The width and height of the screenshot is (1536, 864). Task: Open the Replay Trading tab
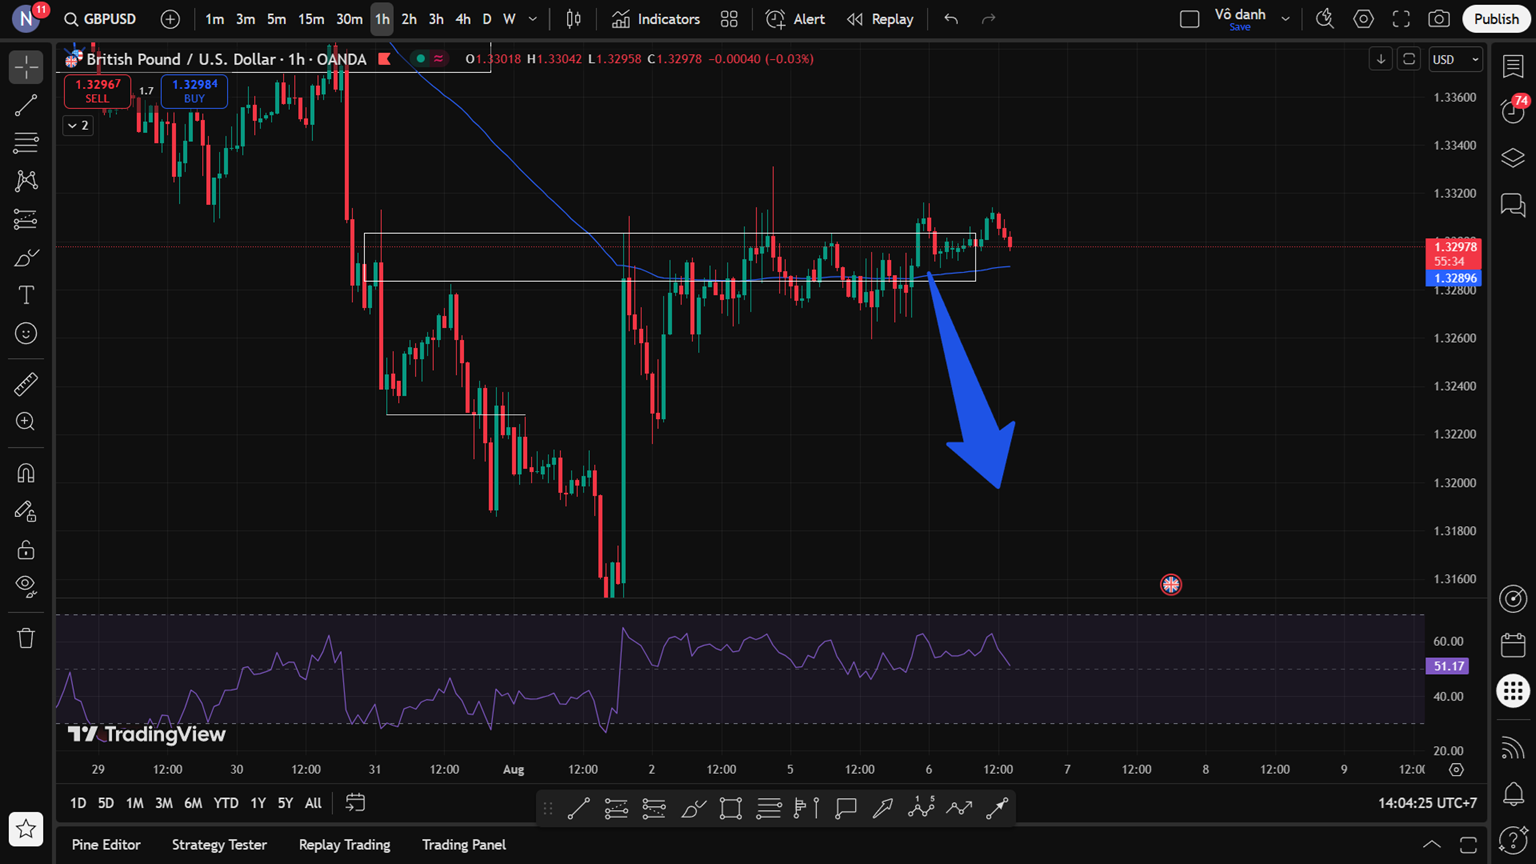tap(344, 845)
